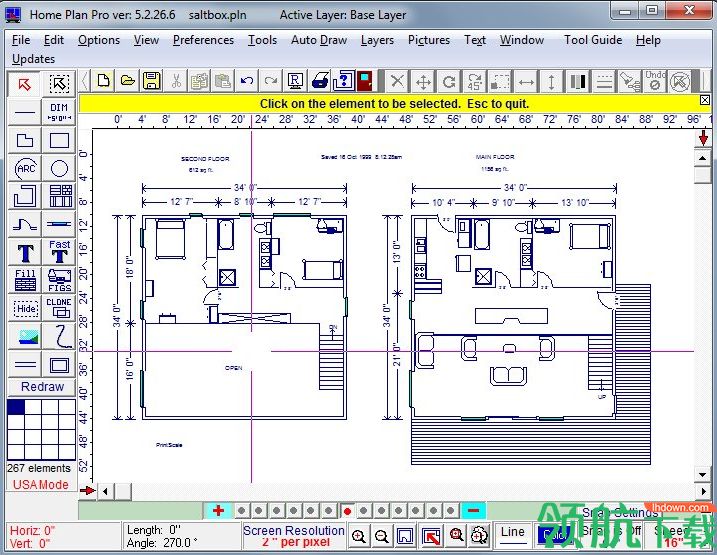This screenshot has width=717, height=555.
Task: Select the freehand curve tool
Action: (59, 336)
